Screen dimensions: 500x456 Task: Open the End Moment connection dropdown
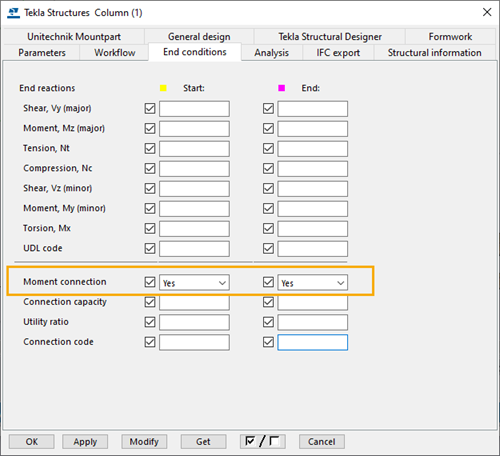[x=313, y=283]
